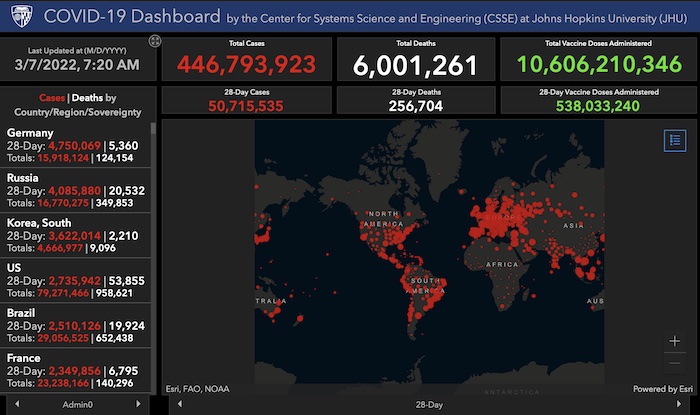700x415 pixels.
Task: Click the vaccine doses figure 10,606,210,346
Action: pyautogui.click(x=599, y=64)
